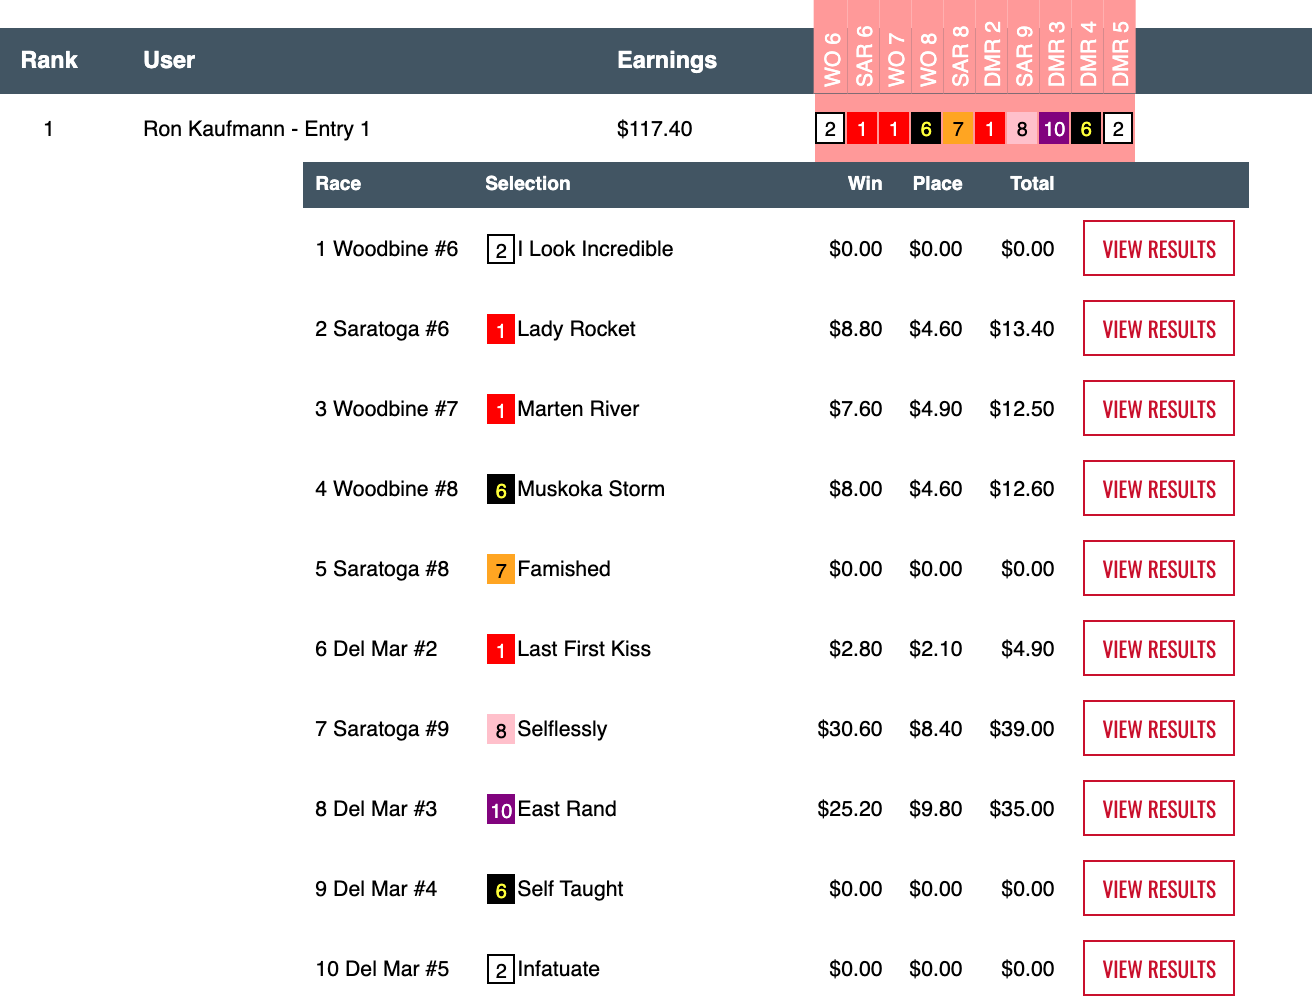1312x1001 pixels.
Task: Click purple 10 swatch in Ron Kaufmann's summary row
Action: pos(1054,129)
